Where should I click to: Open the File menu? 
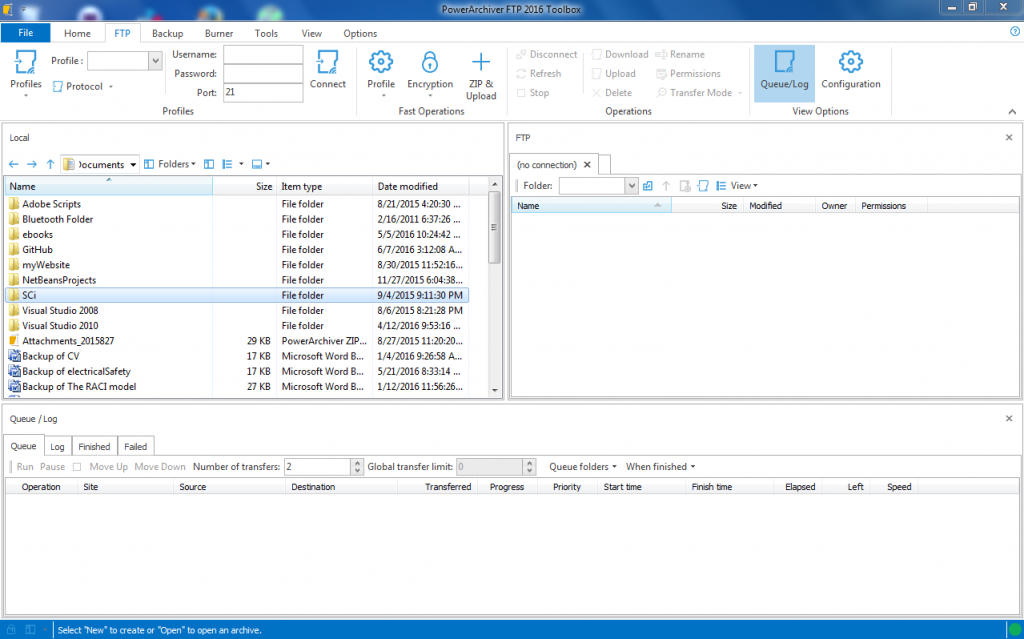click(x=25, y=33)
